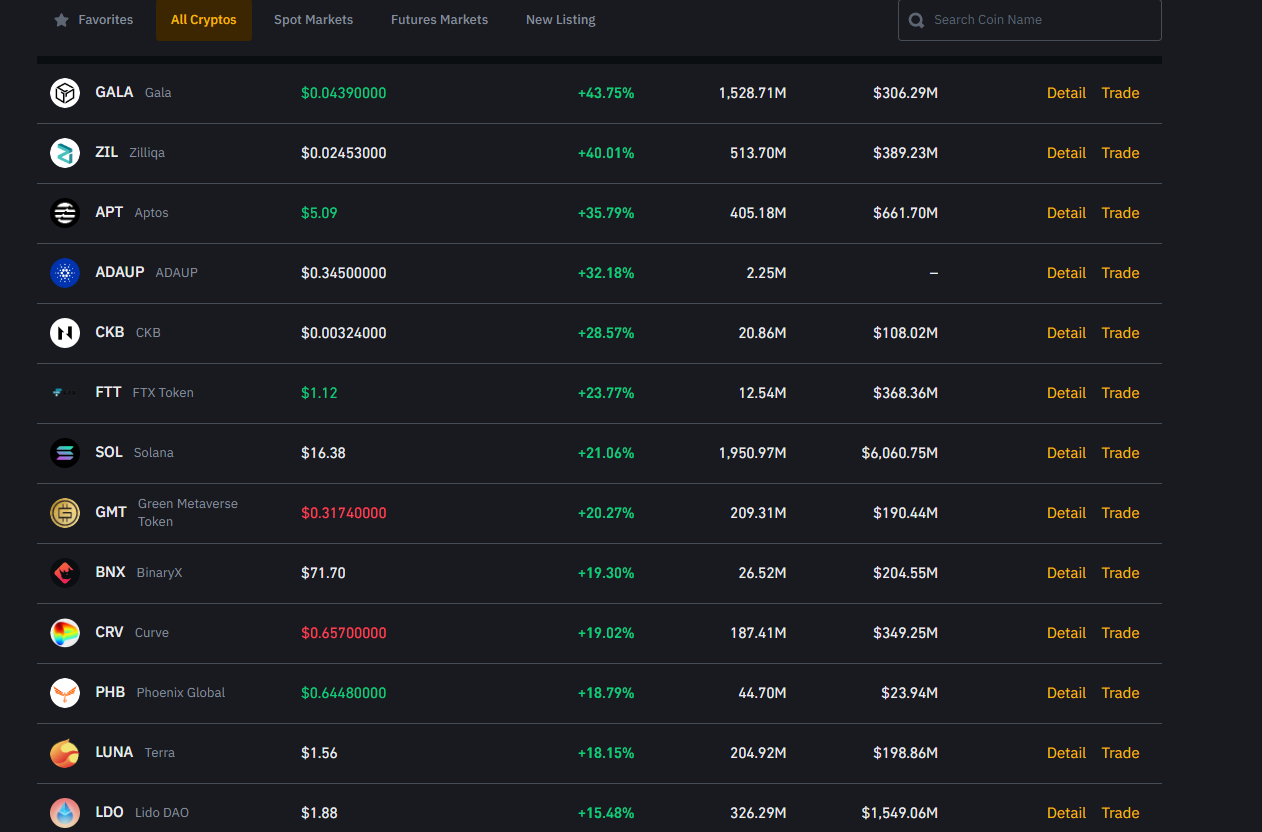Open the Favorites tab with star
The width and height of the screenshot is (1262, 832).
tap(94, 20)
